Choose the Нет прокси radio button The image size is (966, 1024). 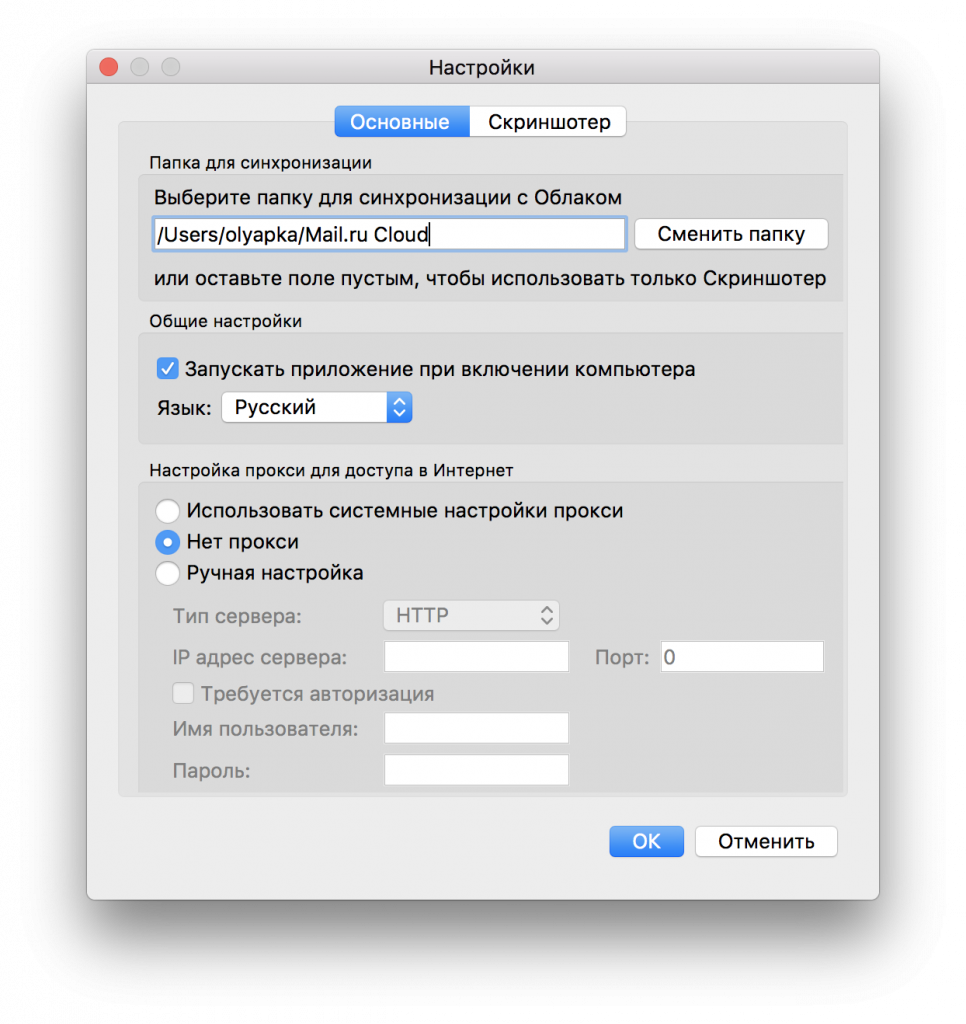pos(168,542)
